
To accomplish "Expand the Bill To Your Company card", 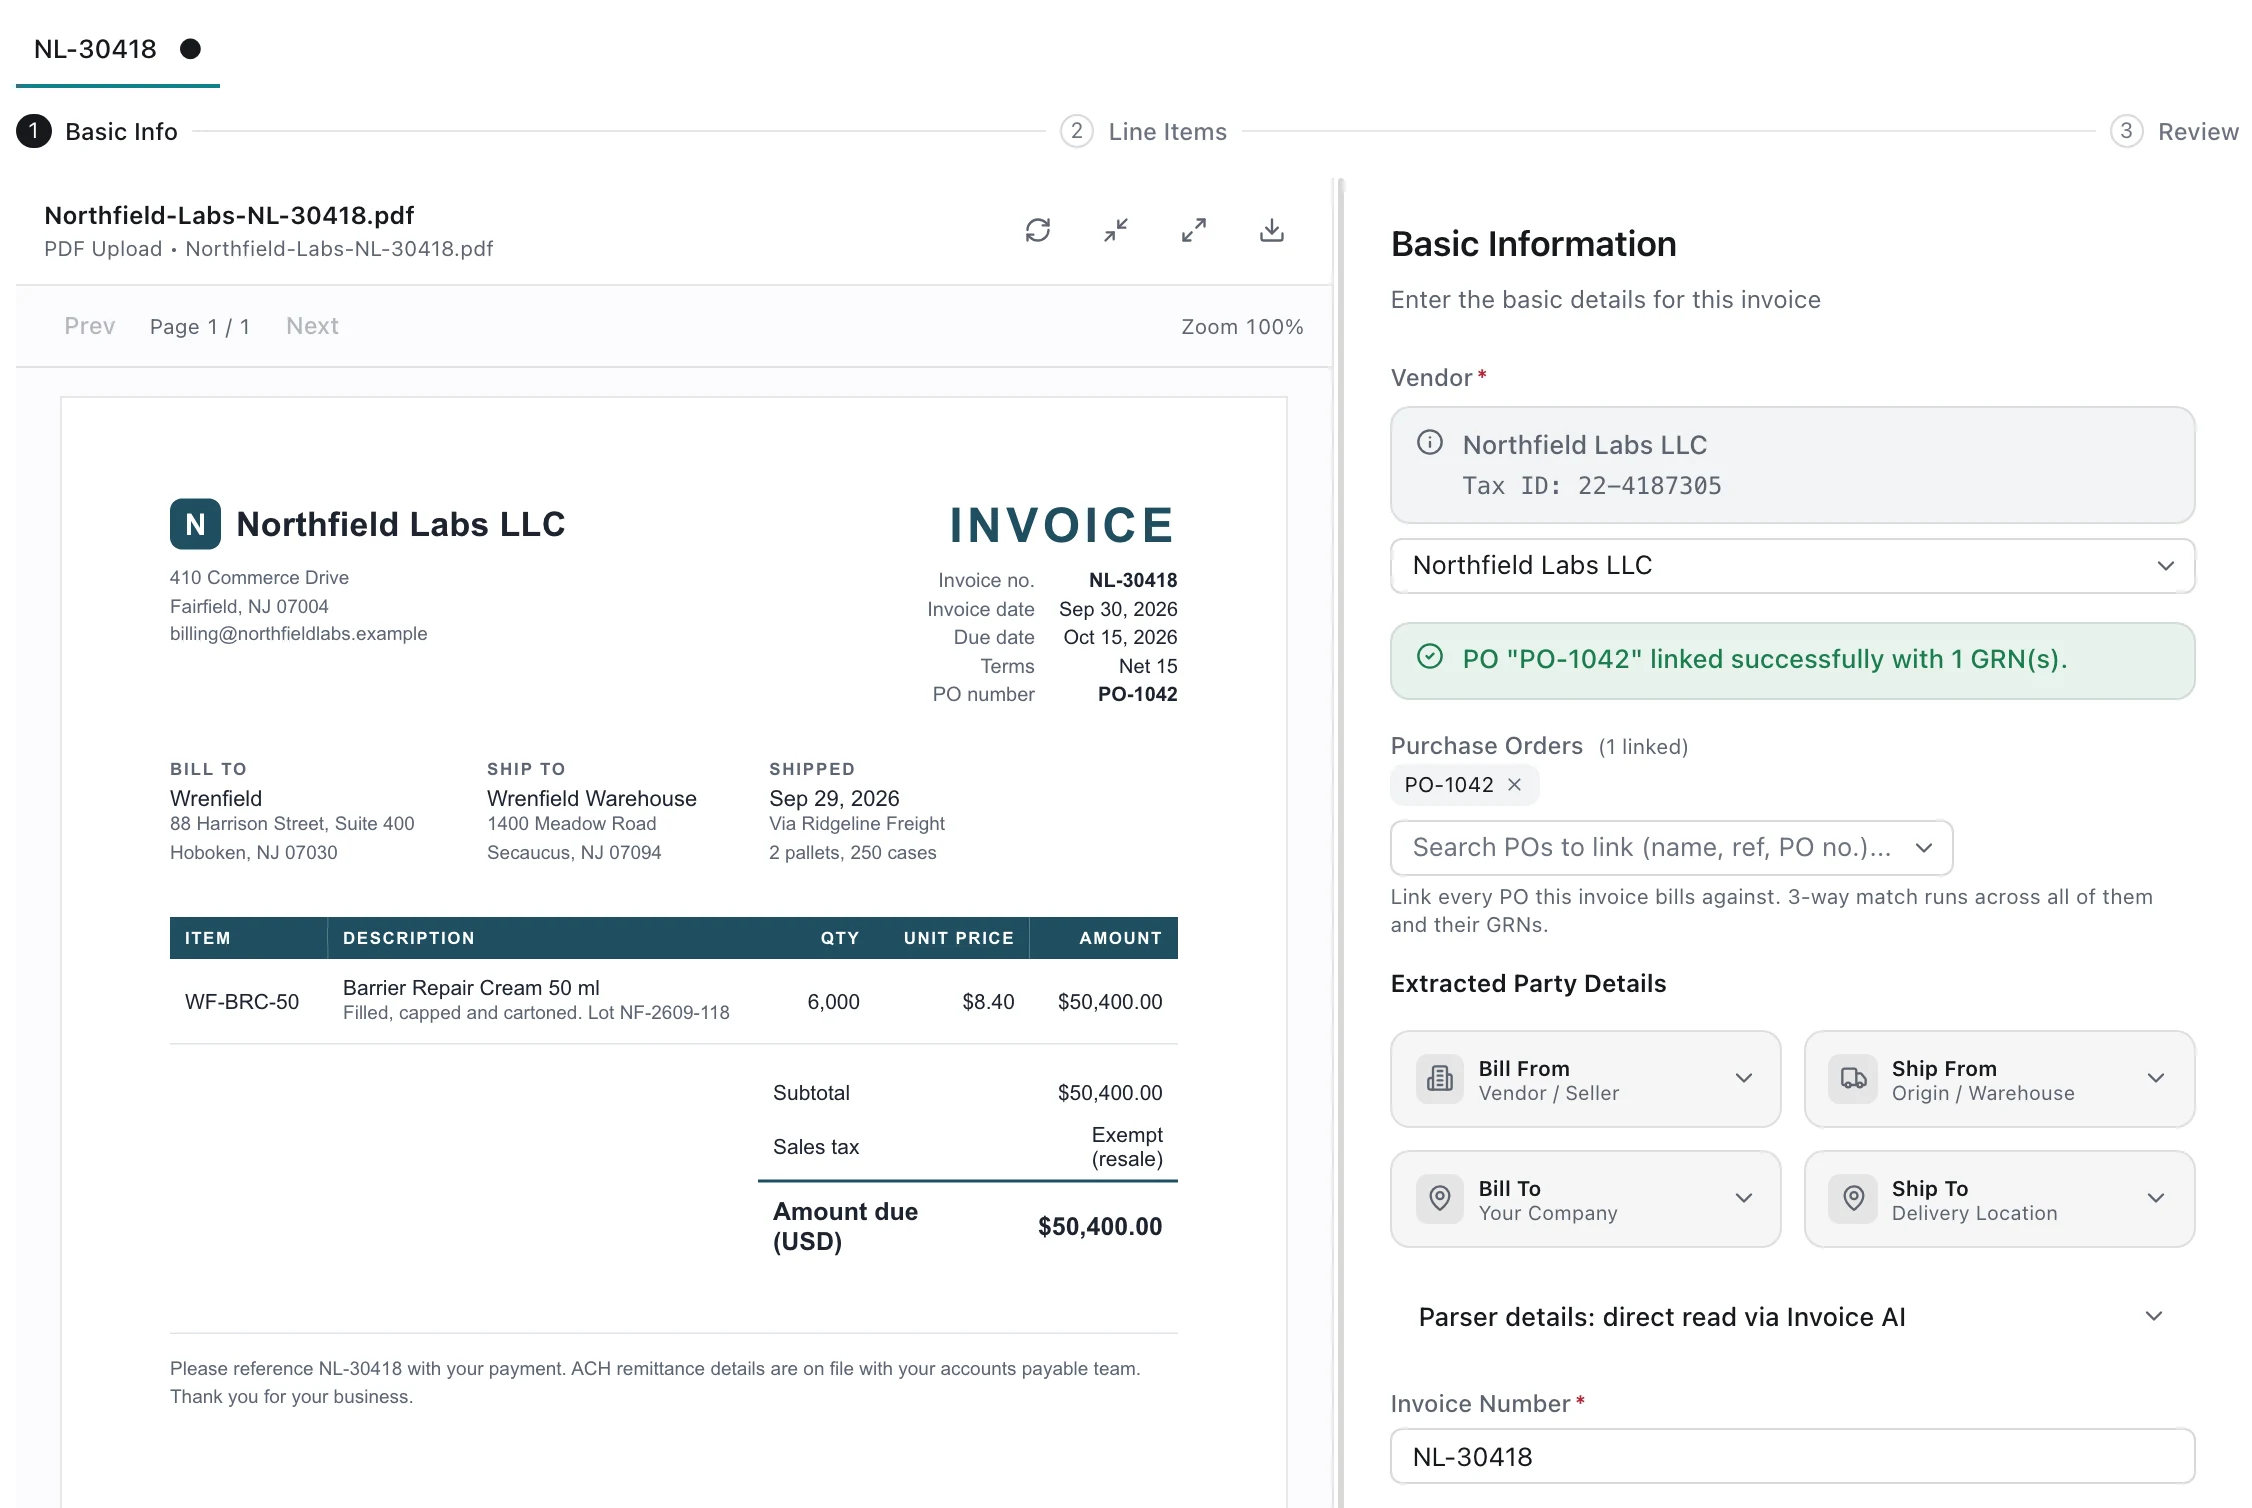I will 1585,1199.
